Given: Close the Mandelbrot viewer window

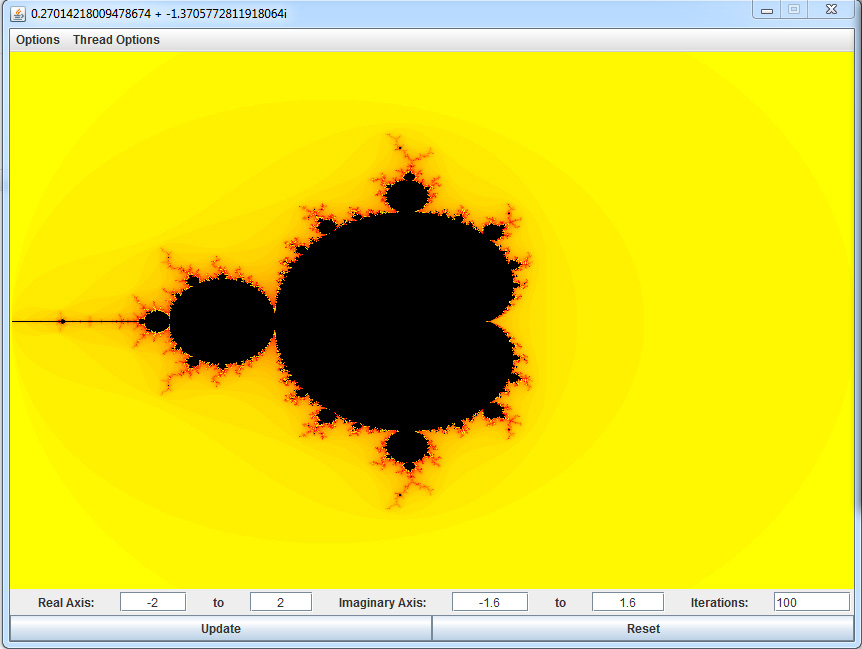Looking at the screenshot, I should [x=830, y=10].
